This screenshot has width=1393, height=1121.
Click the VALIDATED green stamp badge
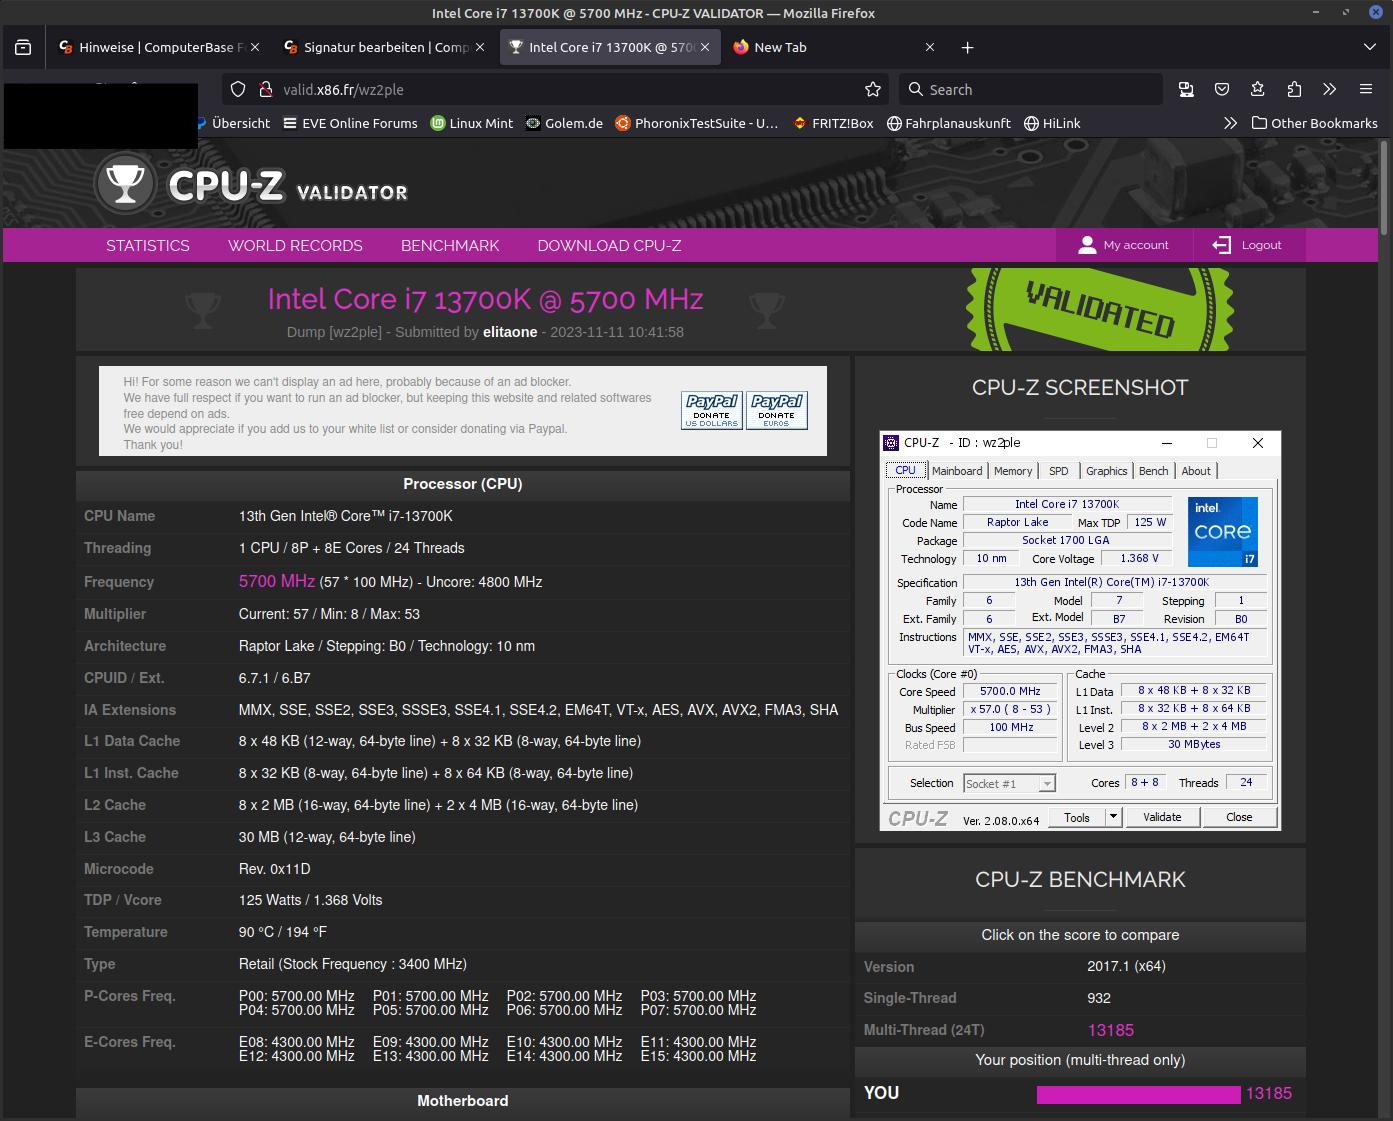[1100, 309]
